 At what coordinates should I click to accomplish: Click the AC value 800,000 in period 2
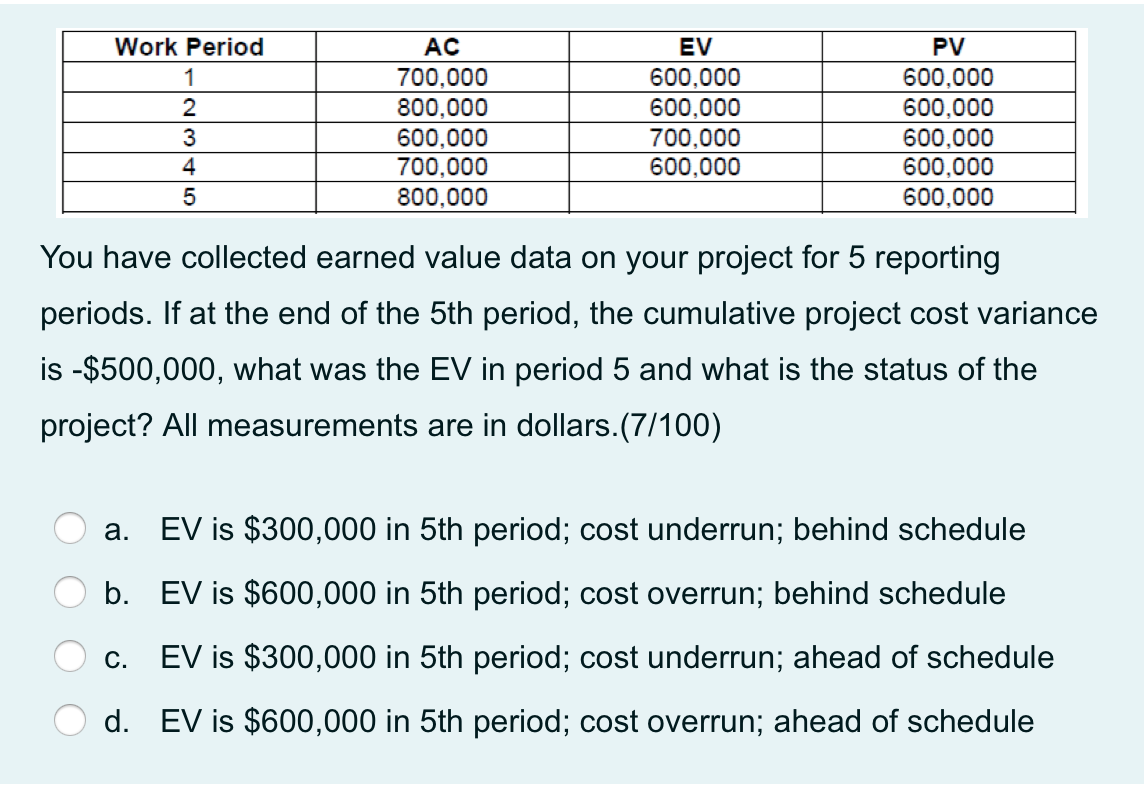[443, 106]
